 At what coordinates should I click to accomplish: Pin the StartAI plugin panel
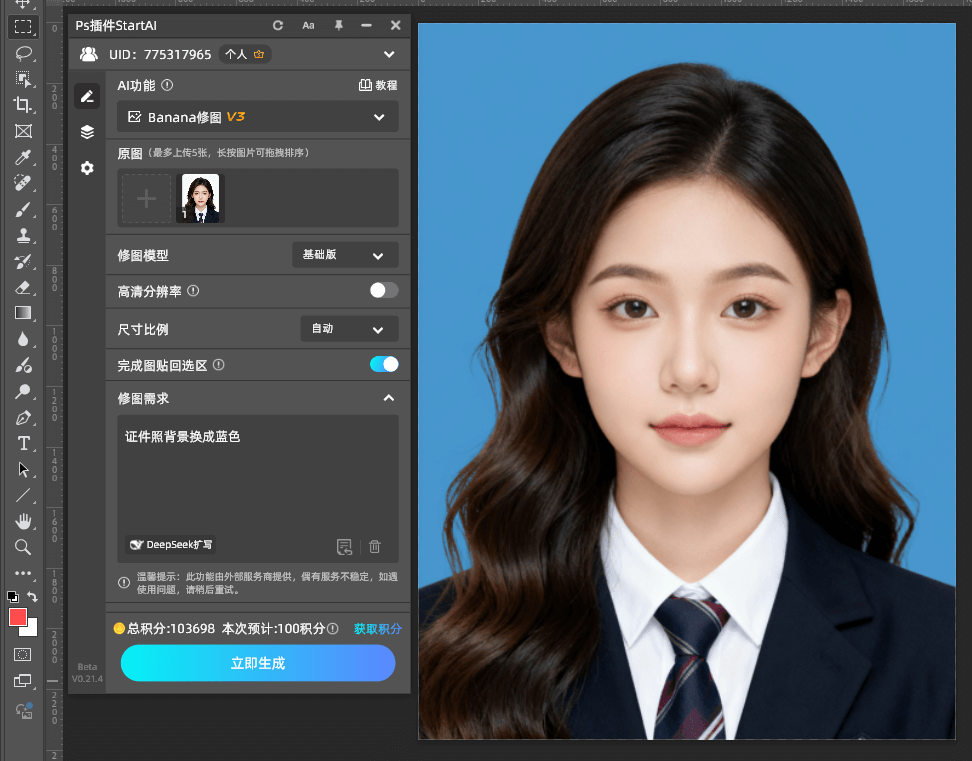[339, 25]
